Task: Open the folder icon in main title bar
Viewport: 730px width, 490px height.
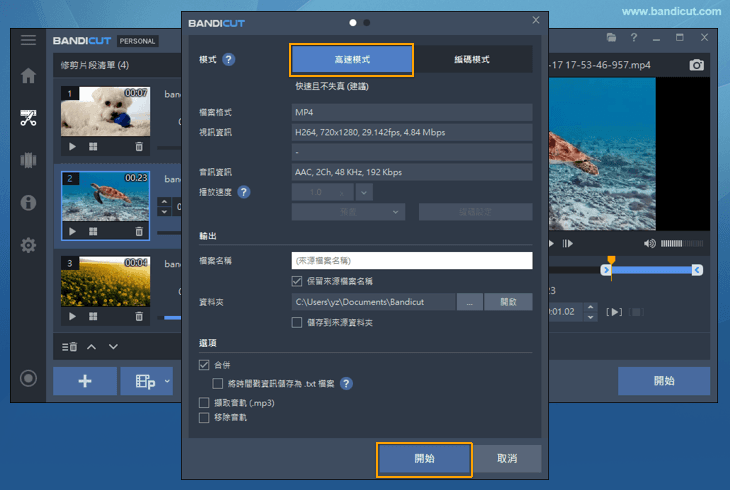Action: click(x=611, y=37)
